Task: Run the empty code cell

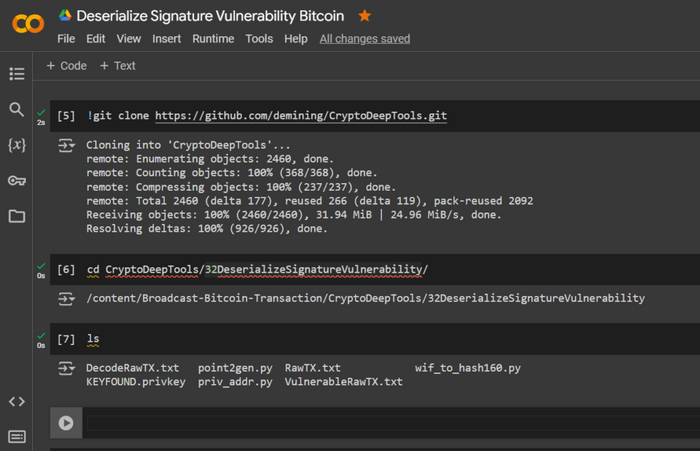Action: pos(66,422)
